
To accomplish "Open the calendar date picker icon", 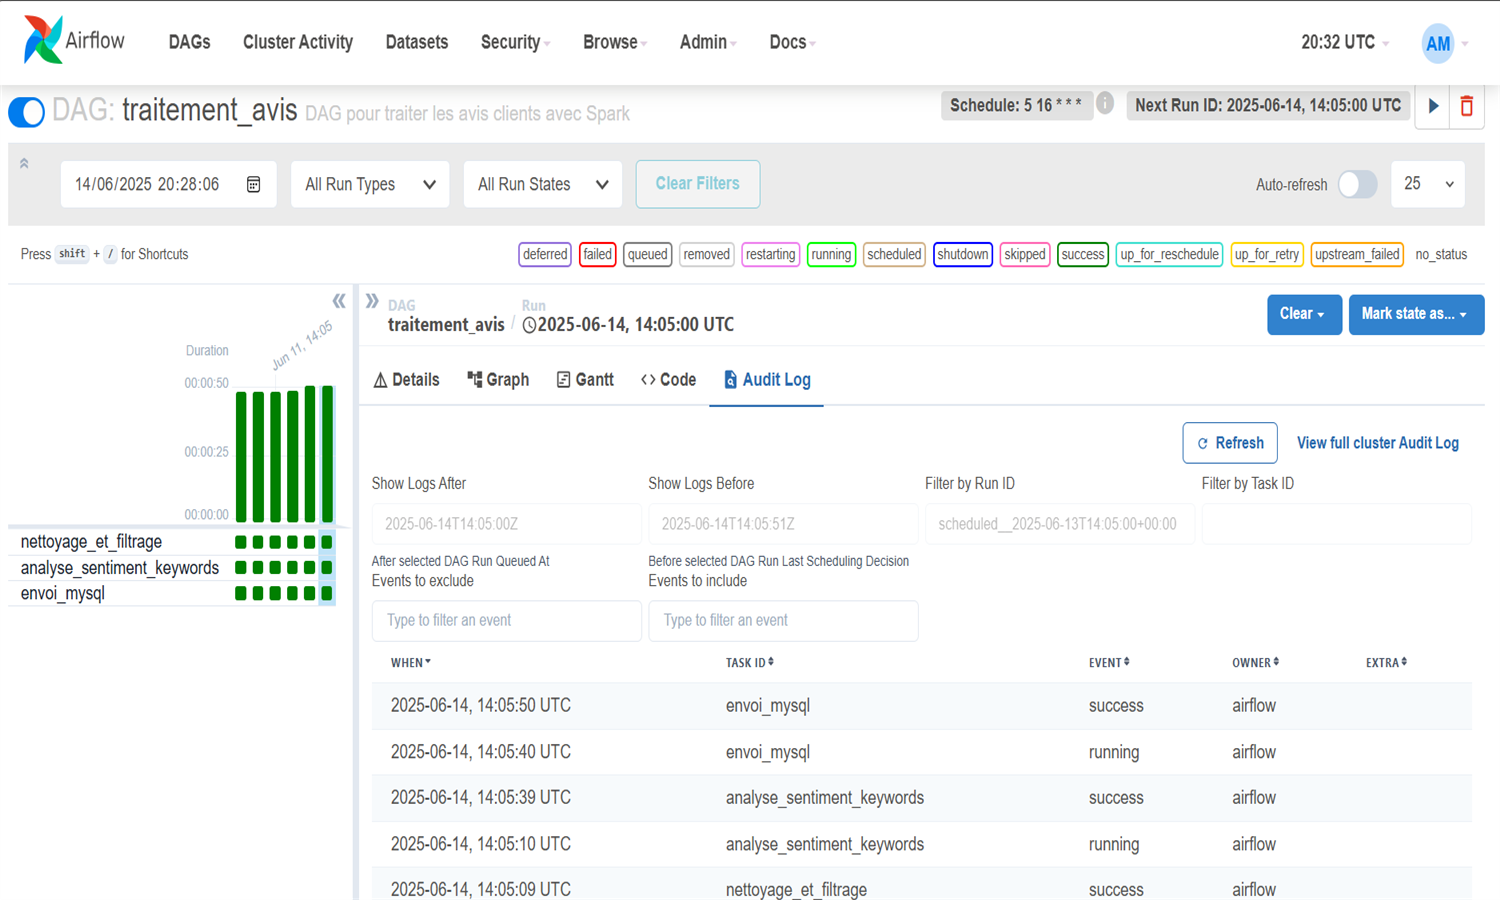I will click(253, 185).
